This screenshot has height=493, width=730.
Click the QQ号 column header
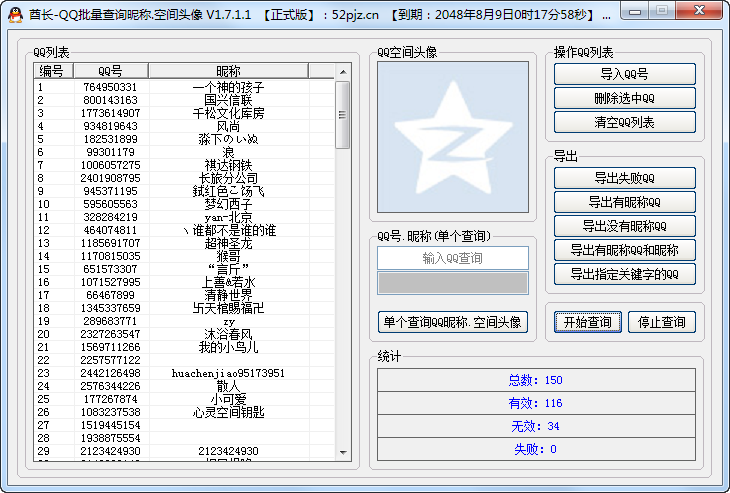pyautogui.click(x=110, y=71)
